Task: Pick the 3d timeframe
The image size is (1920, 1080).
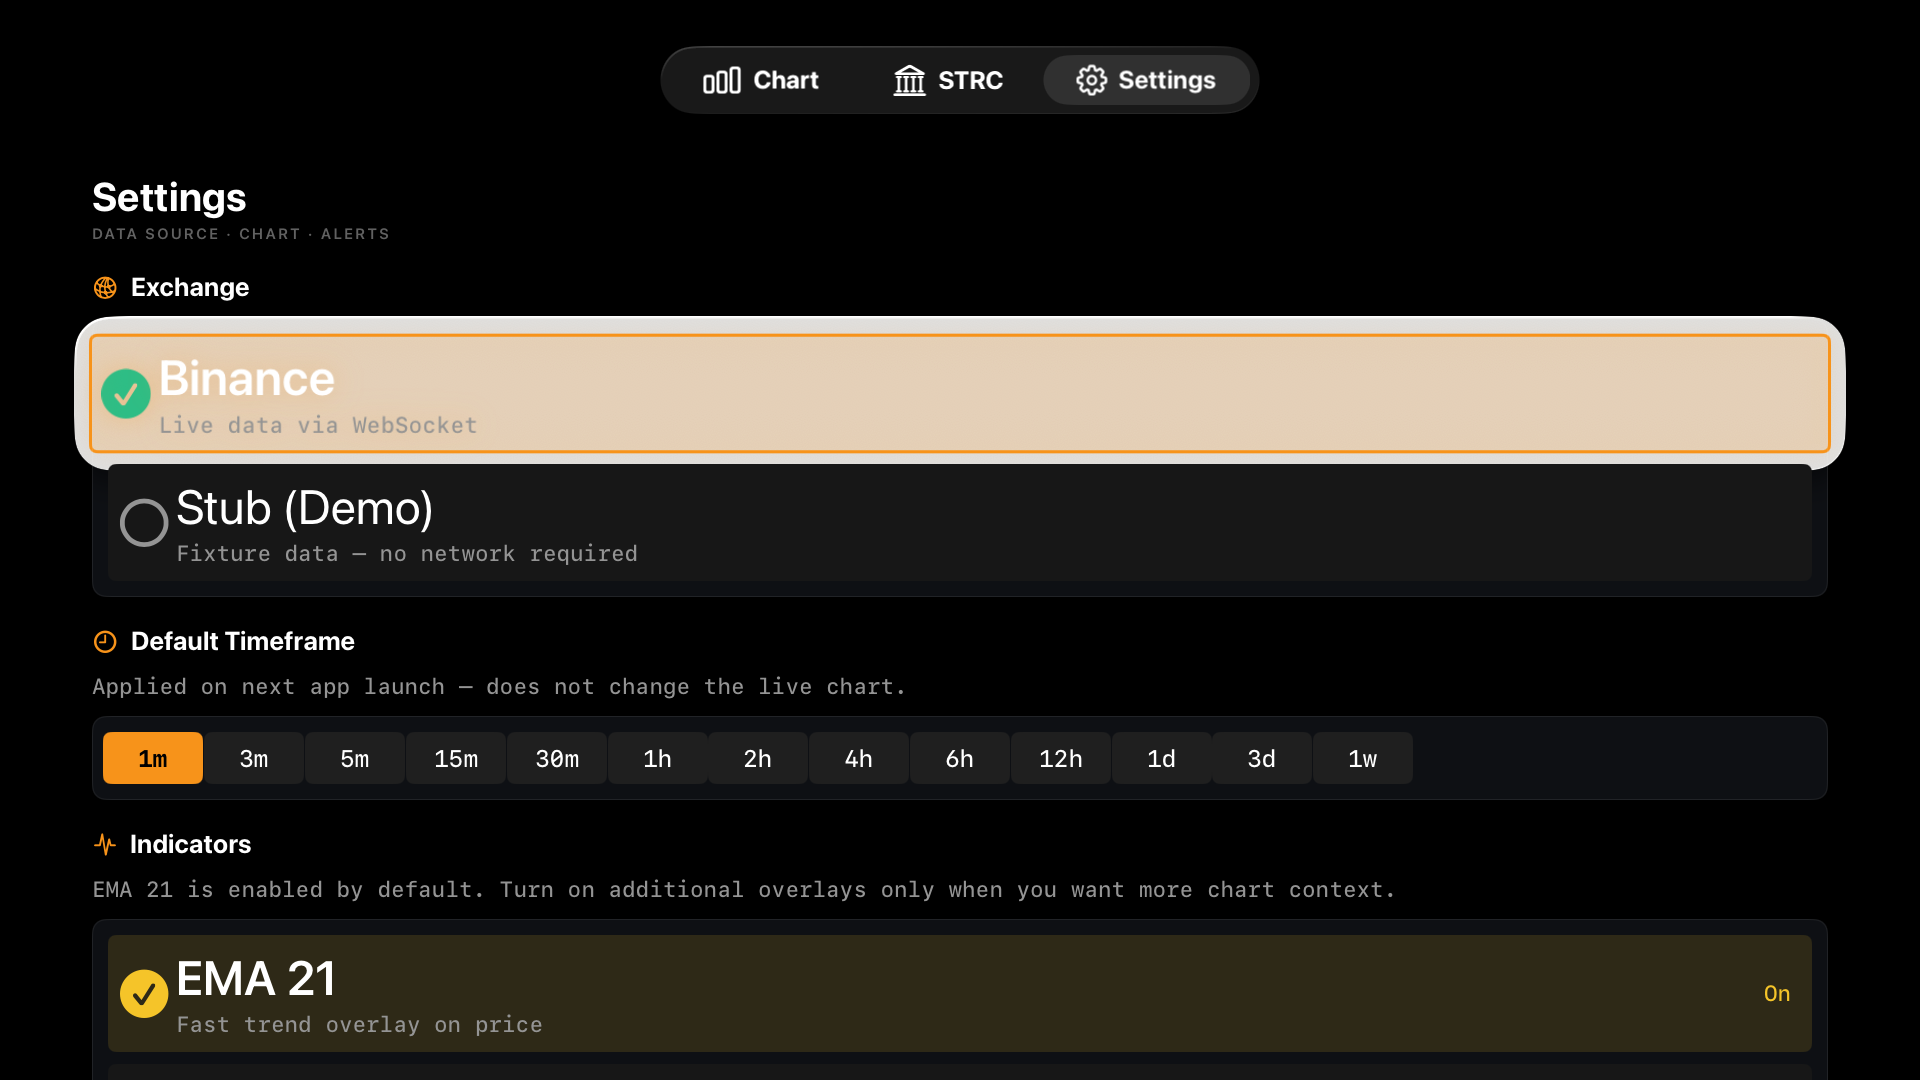Action: click(1262, 758)
